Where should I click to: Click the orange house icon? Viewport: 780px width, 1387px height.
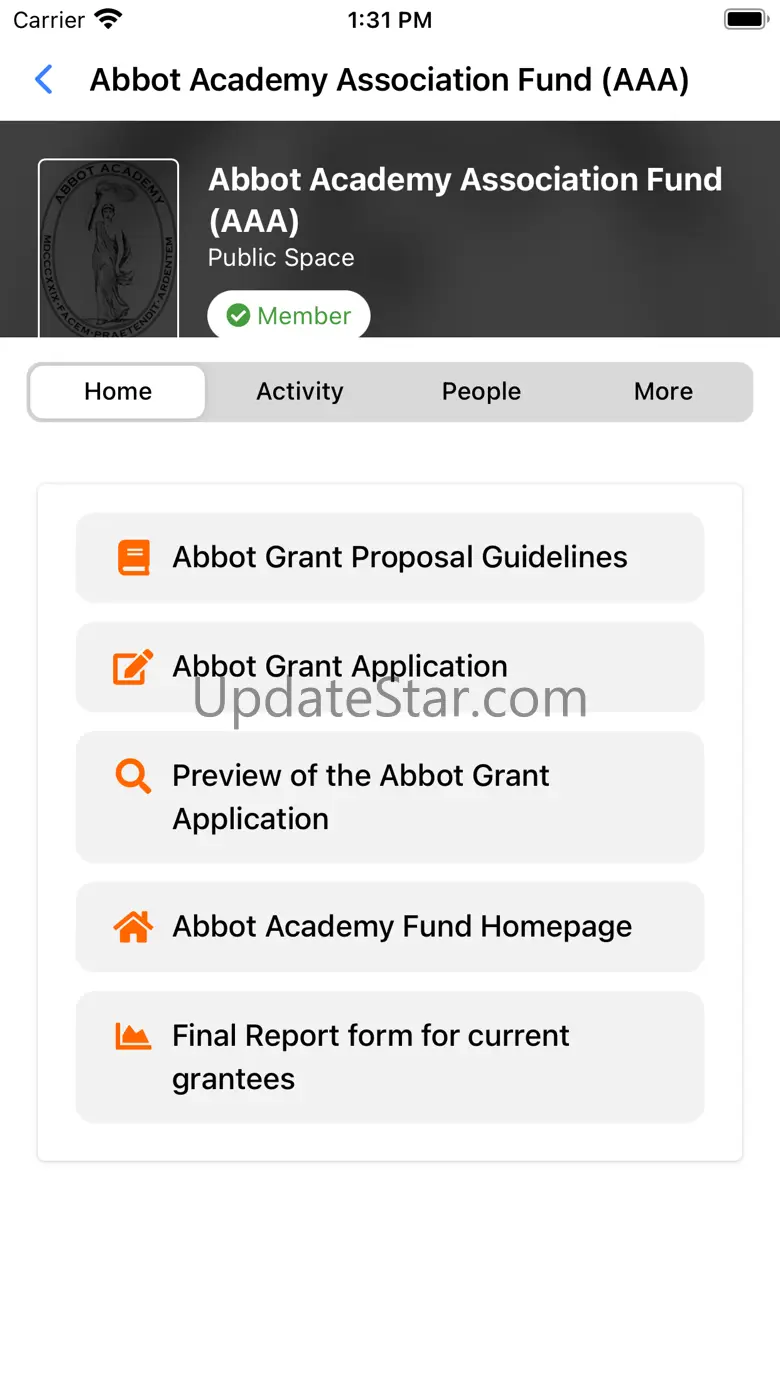coord(133,927)
